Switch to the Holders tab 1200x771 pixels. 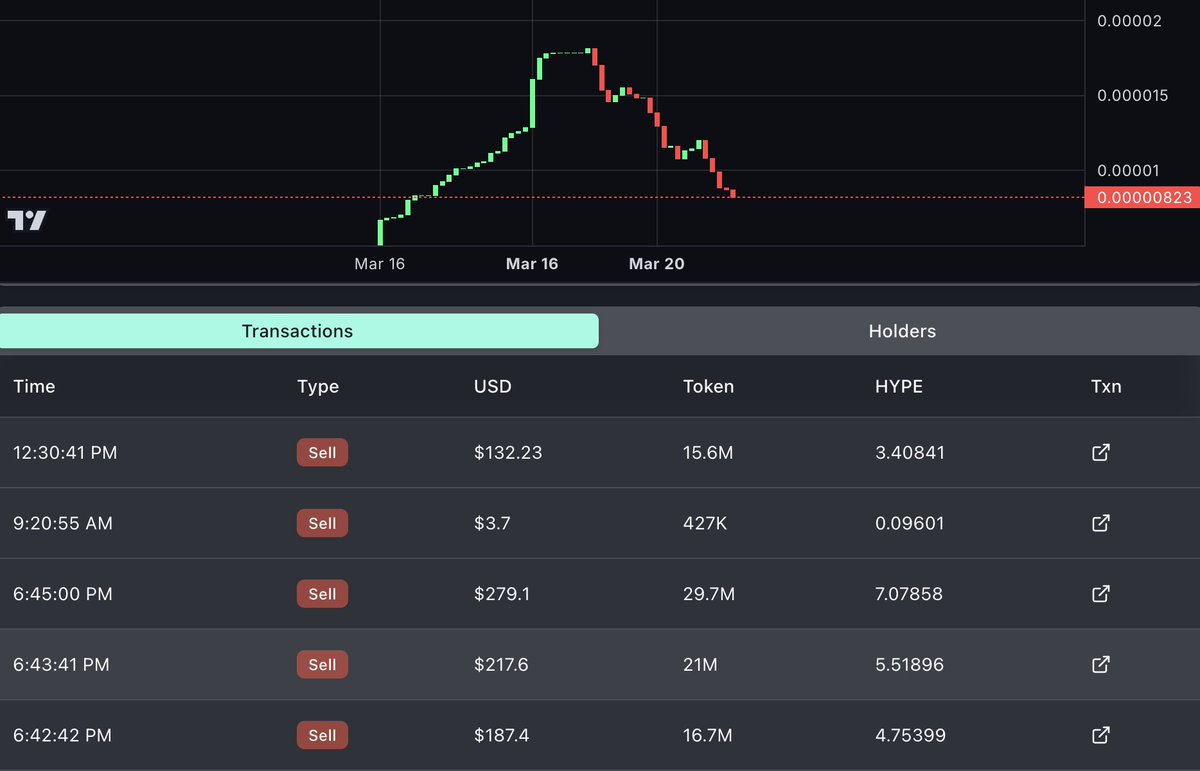(902, 331)
